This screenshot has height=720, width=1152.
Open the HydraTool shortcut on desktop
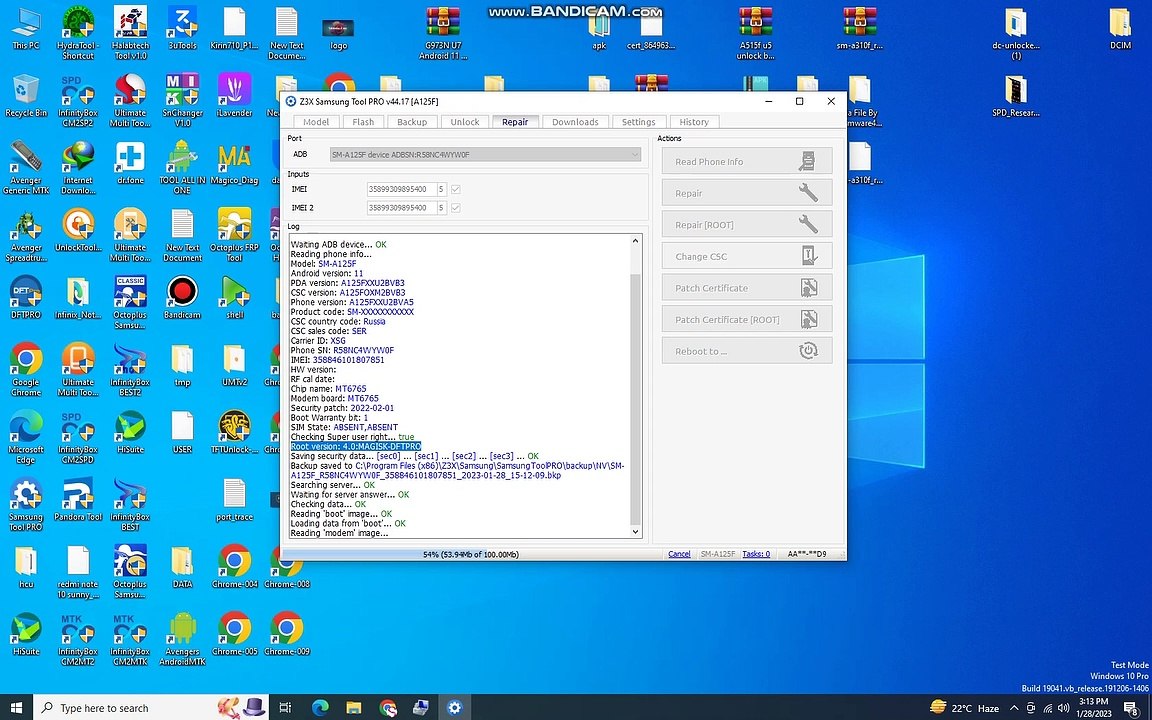78,32
